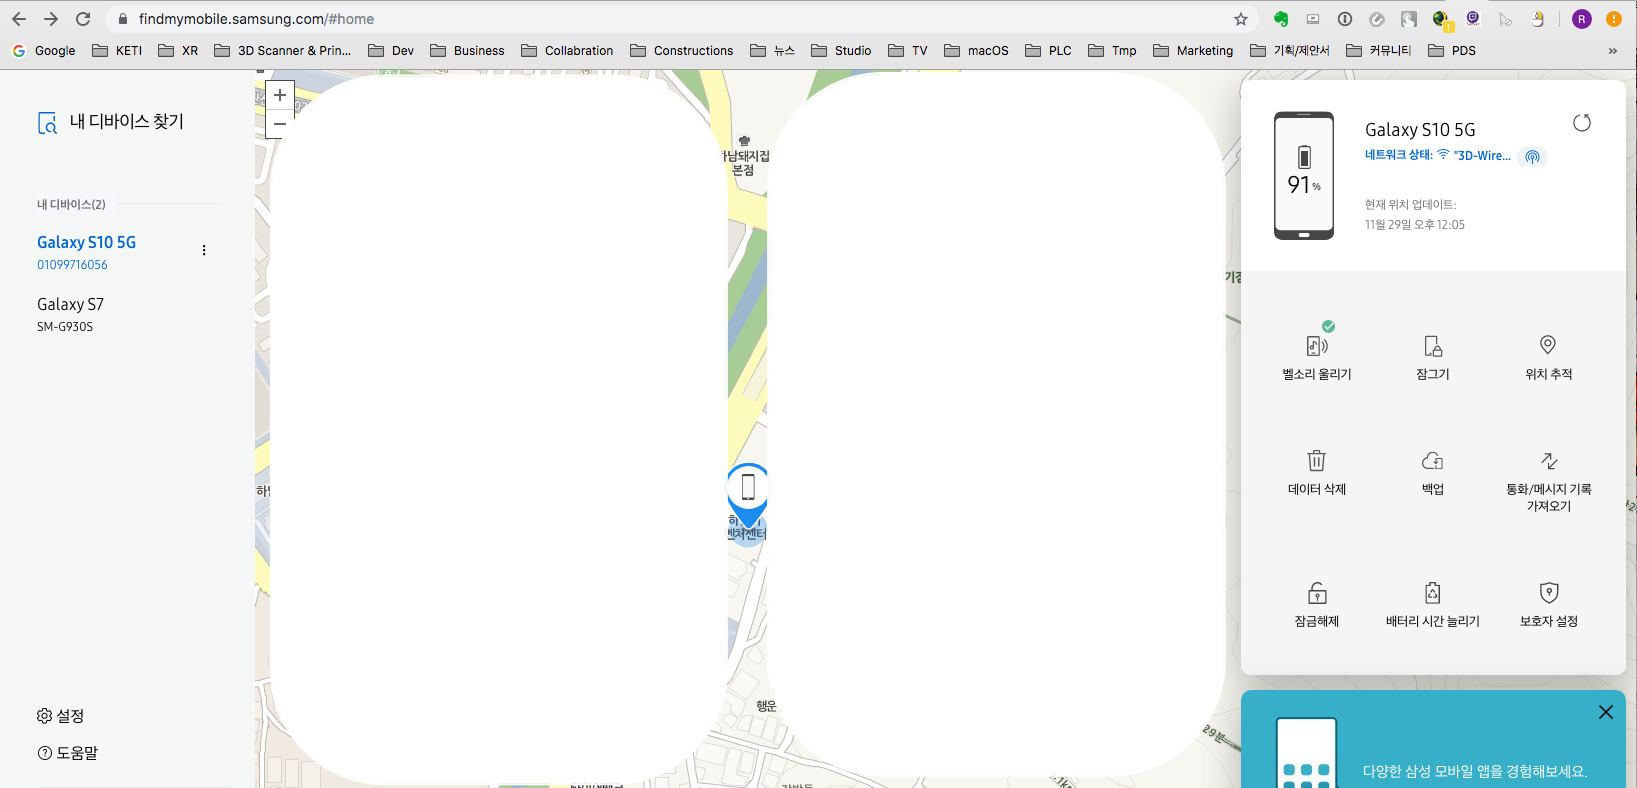Screen dimensions: 1637x788
Task: Zoom in the map with plus button
Action: click(280, 95)
